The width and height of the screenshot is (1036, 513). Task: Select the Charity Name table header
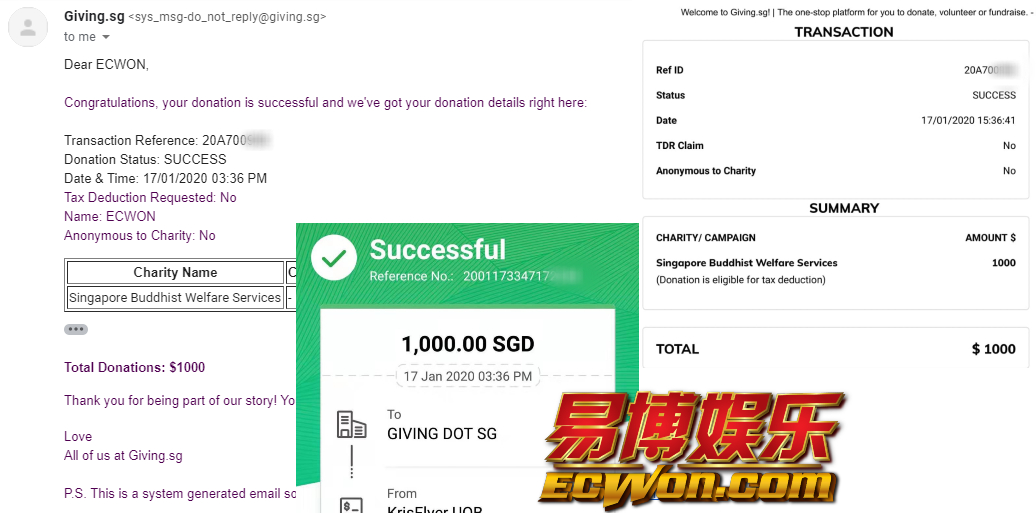coord(175,272)
